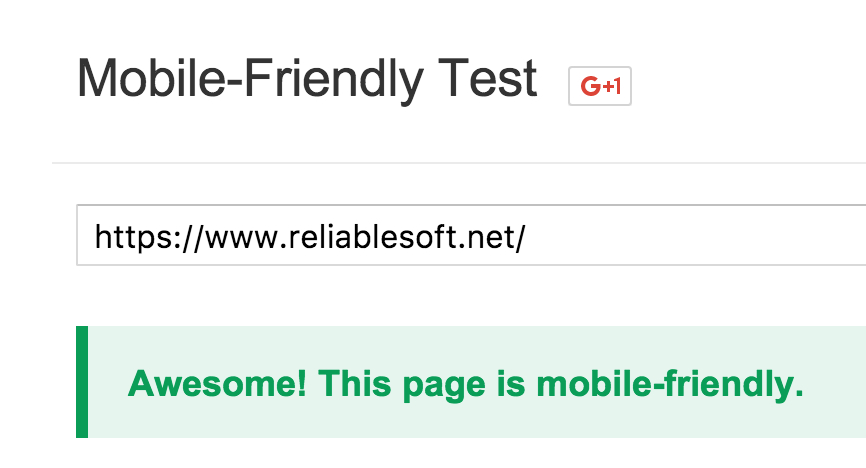Click the "Mobile-Friendly Test" page heading
The height and width of the screenshot is (468, 866).
307,78
